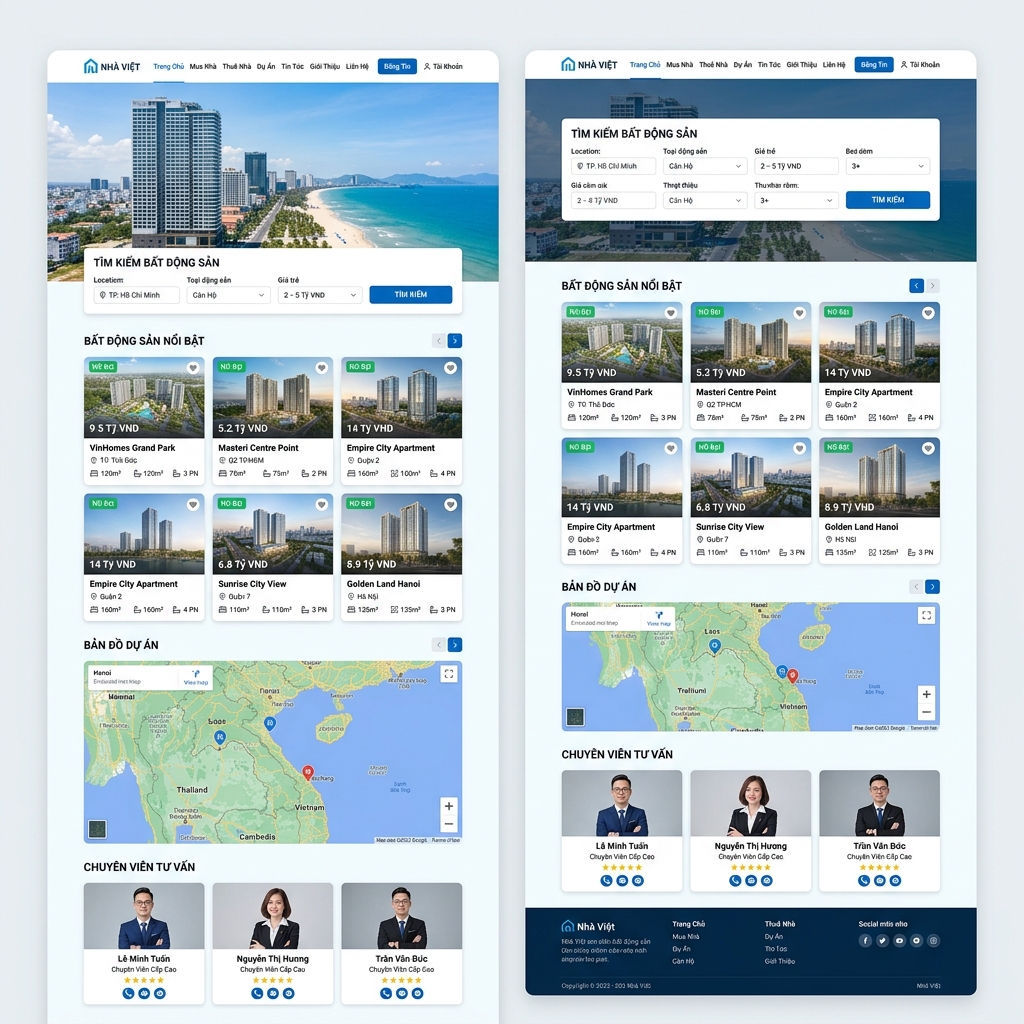Click TÌM KIẾM search button in right mockup
Viewport: 1024px width, 1024px height.
888,200
